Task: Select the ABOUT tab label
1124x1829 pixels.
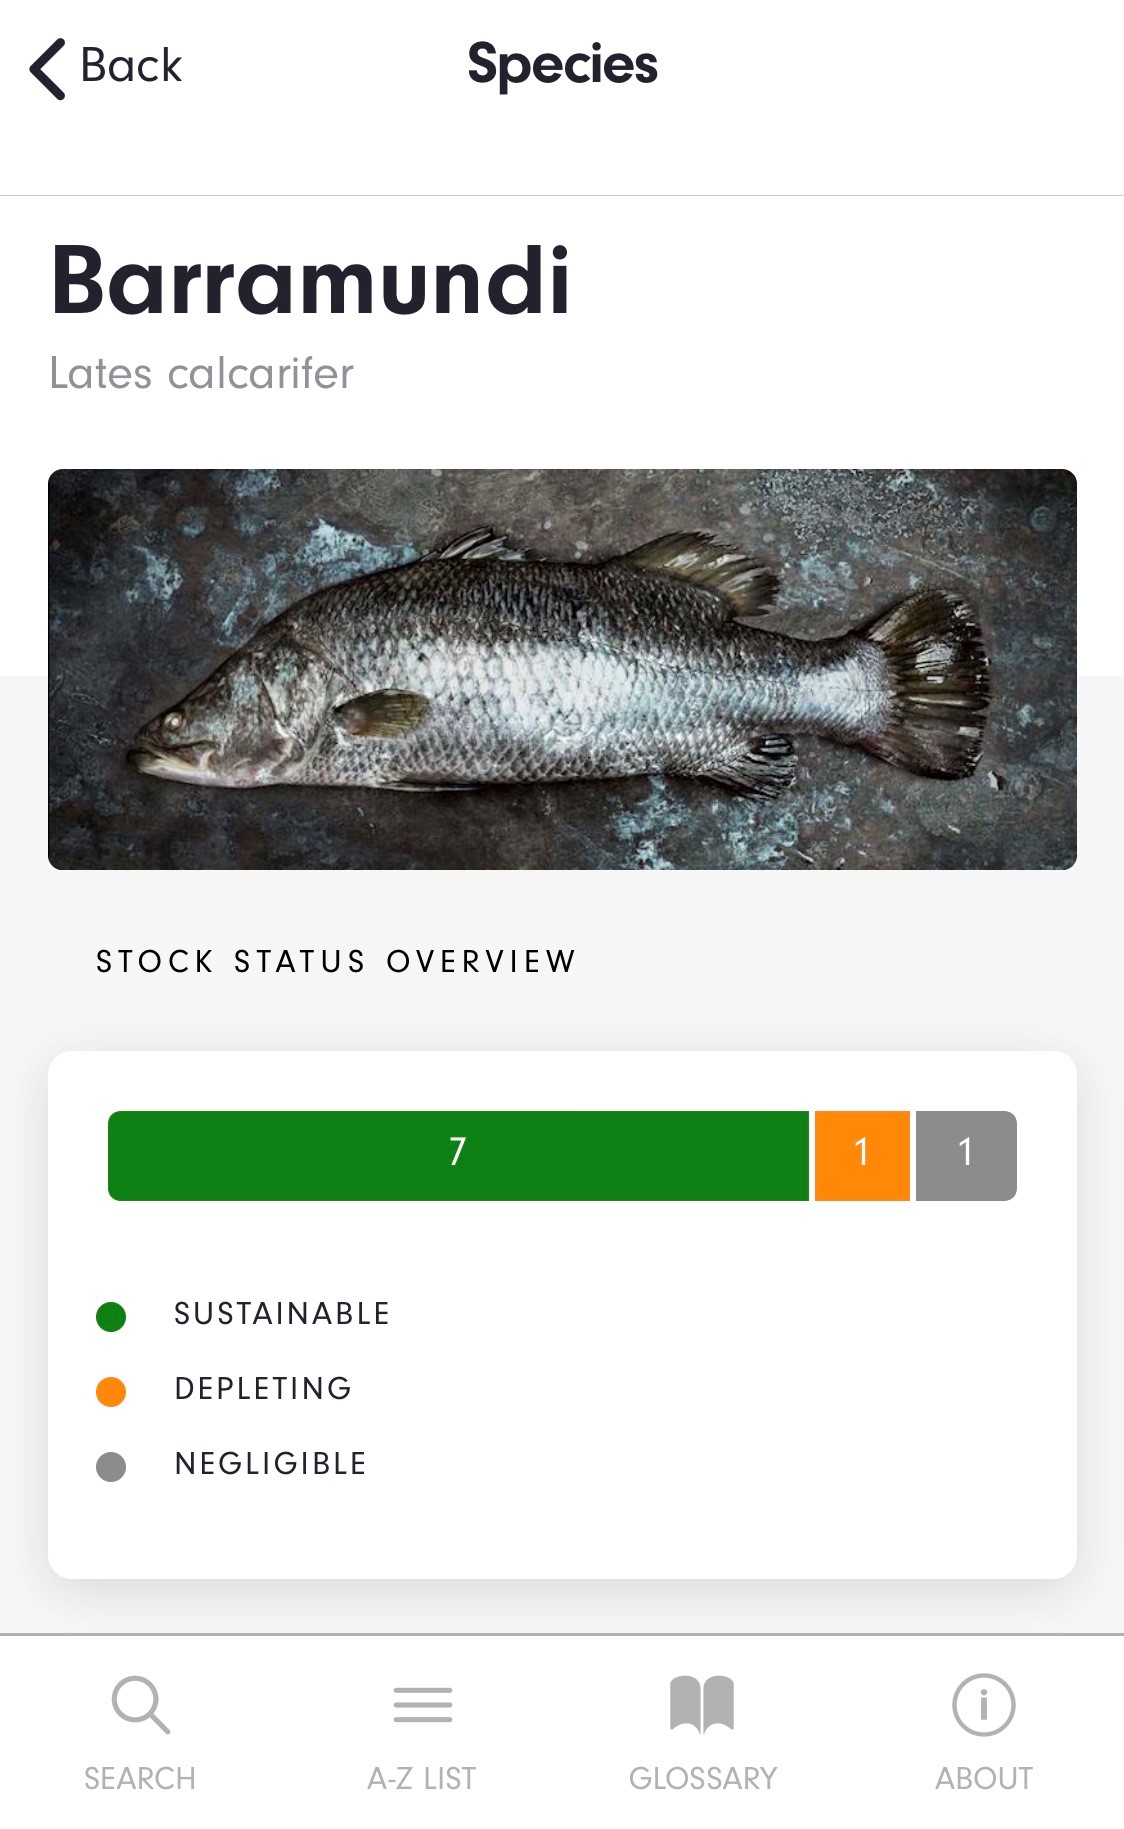Action: point(984,1779)
